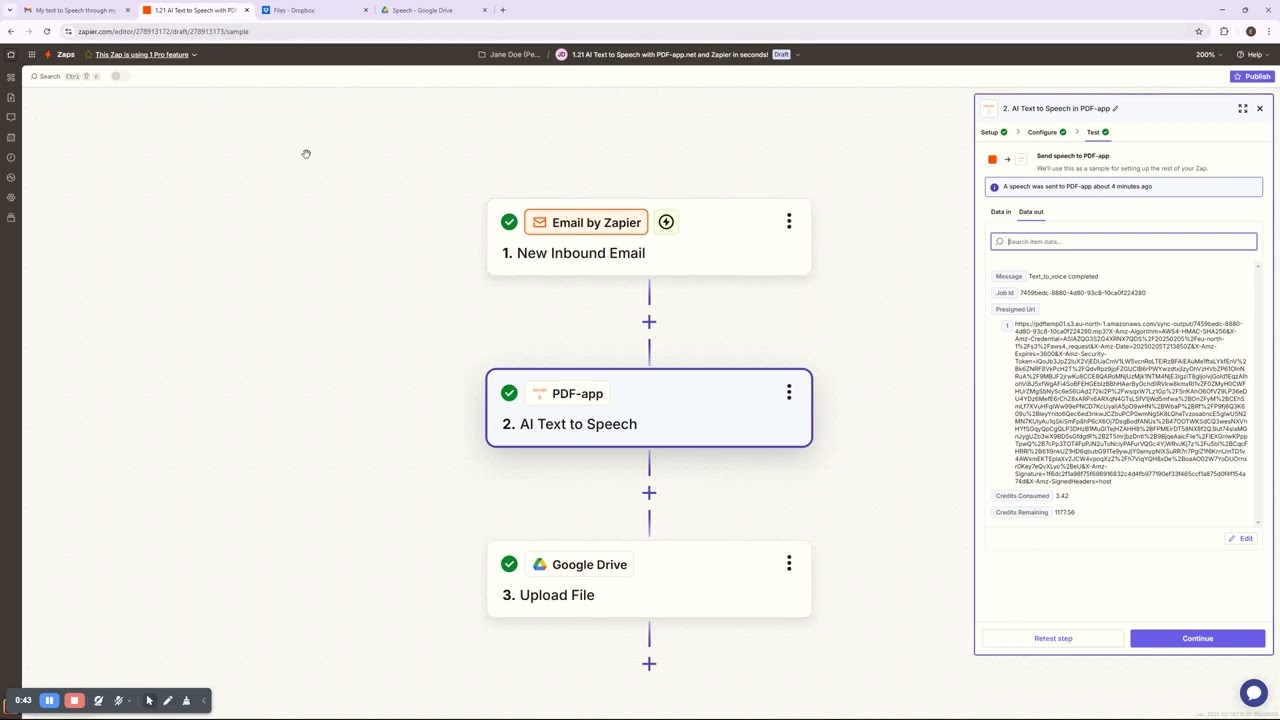1280x720 pixels.
Task: Select the Email by Zapier app badge
Action: coord(586,222)
